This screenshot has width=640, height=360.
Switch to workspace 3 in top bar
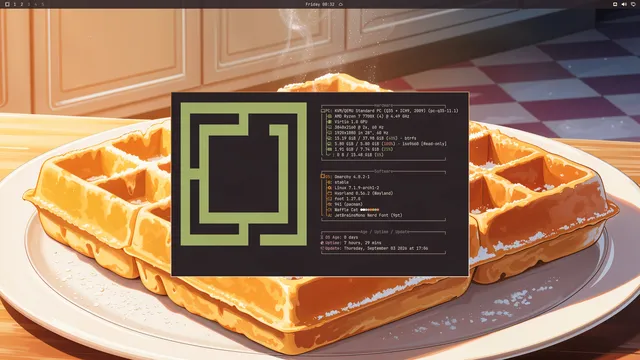[x=29, y=4]
